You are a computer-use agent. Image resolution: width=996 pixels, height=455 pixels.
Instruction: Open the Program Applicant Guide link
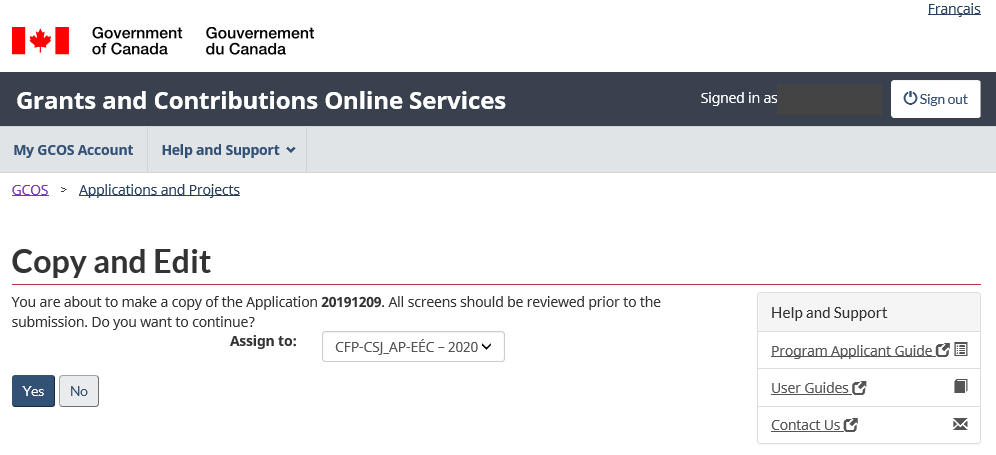pos(852,351)
